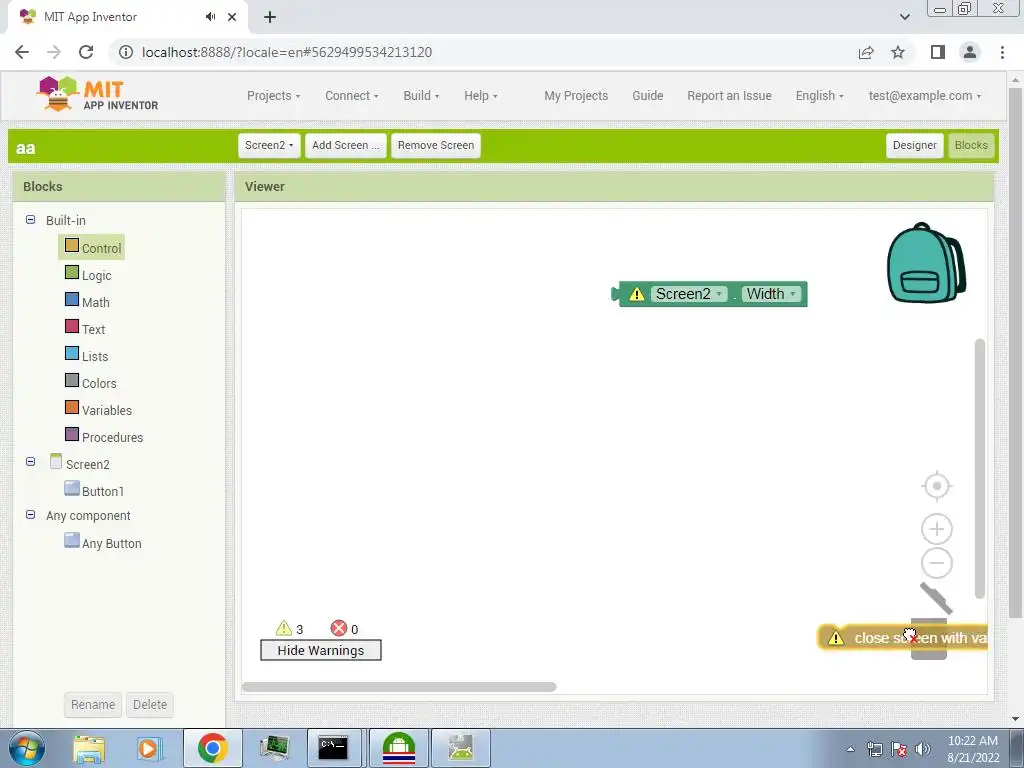Viewport: 1024px width, 768px height.
Task: Click the workspace horizontal scrollbar
Action: tap(399, 687)
